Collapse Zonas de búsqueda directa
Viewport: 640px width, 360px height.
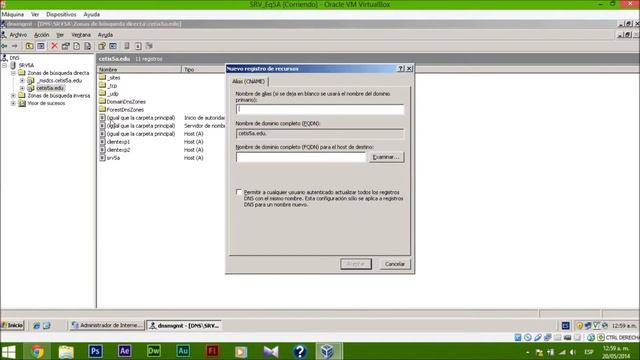tap(13, 73)
